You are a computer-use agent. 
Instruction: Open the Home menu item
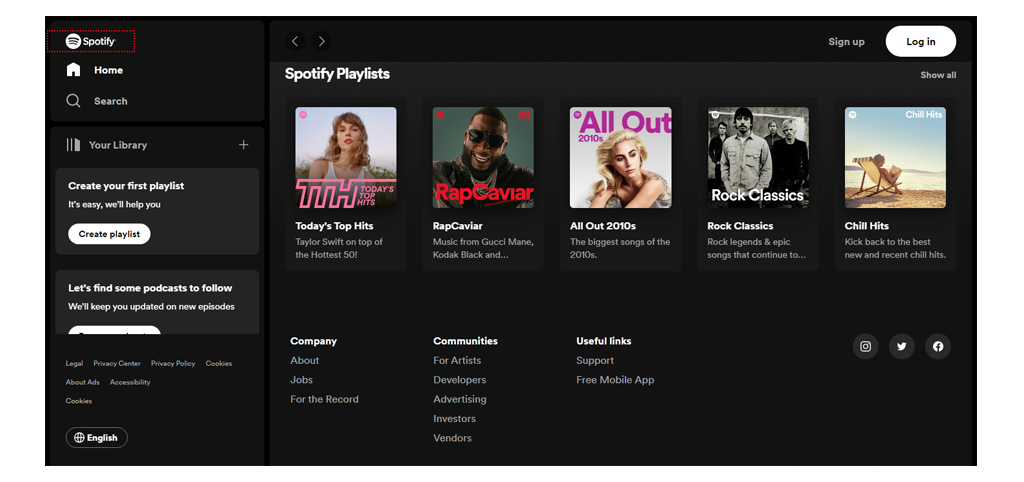point(108,70)
